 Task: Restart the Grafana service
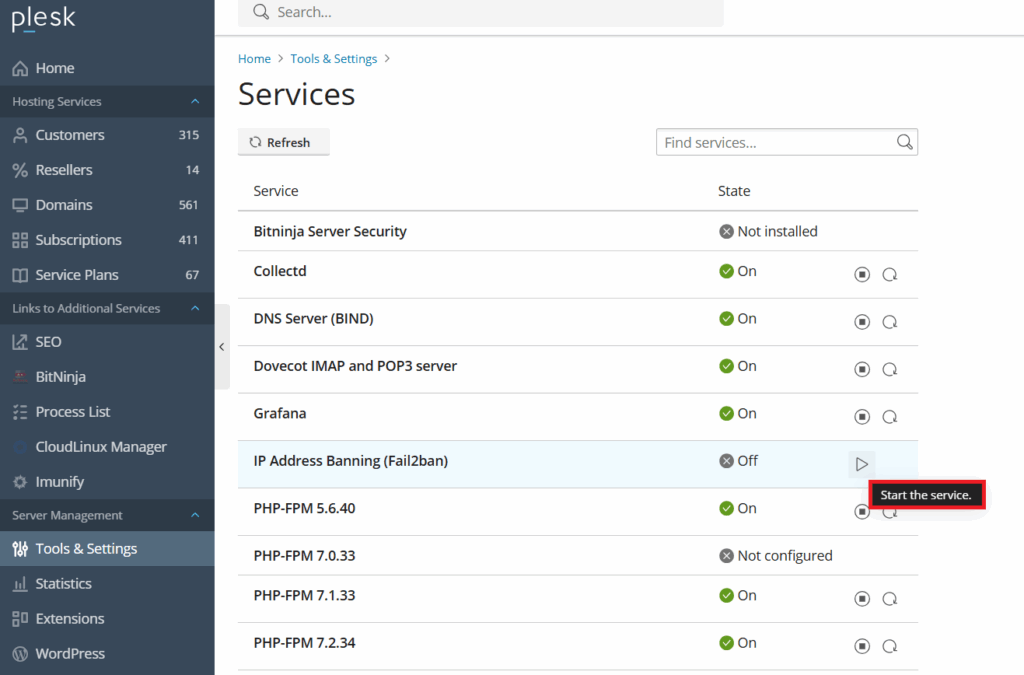(890, 416)
